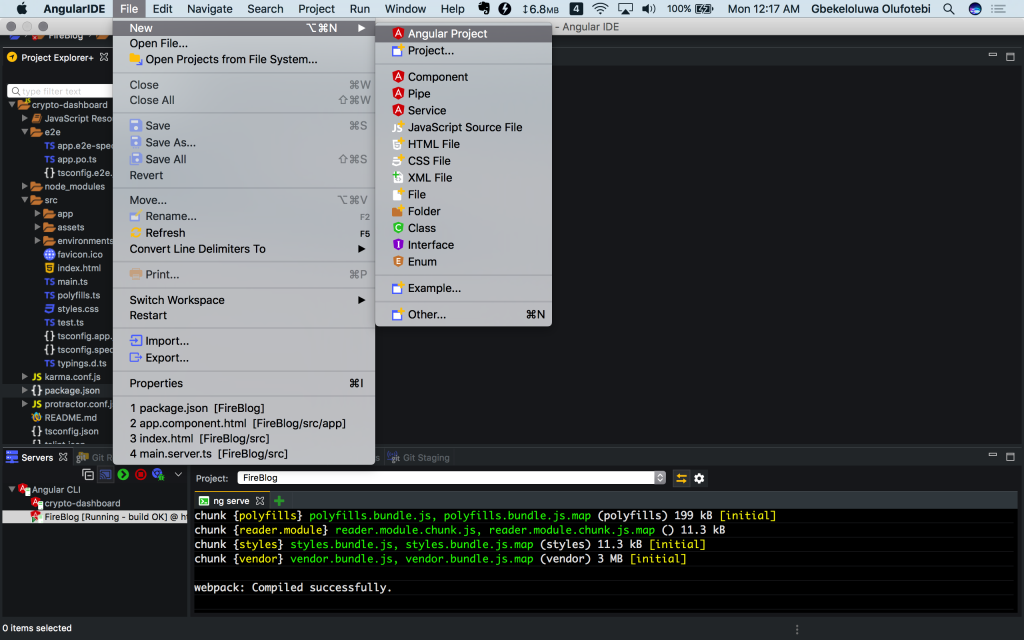Image resolution: width=1024 pixels, height=640 pixels.
Task: Add a new terminal tab with green plus
Action: coord(279,501)
